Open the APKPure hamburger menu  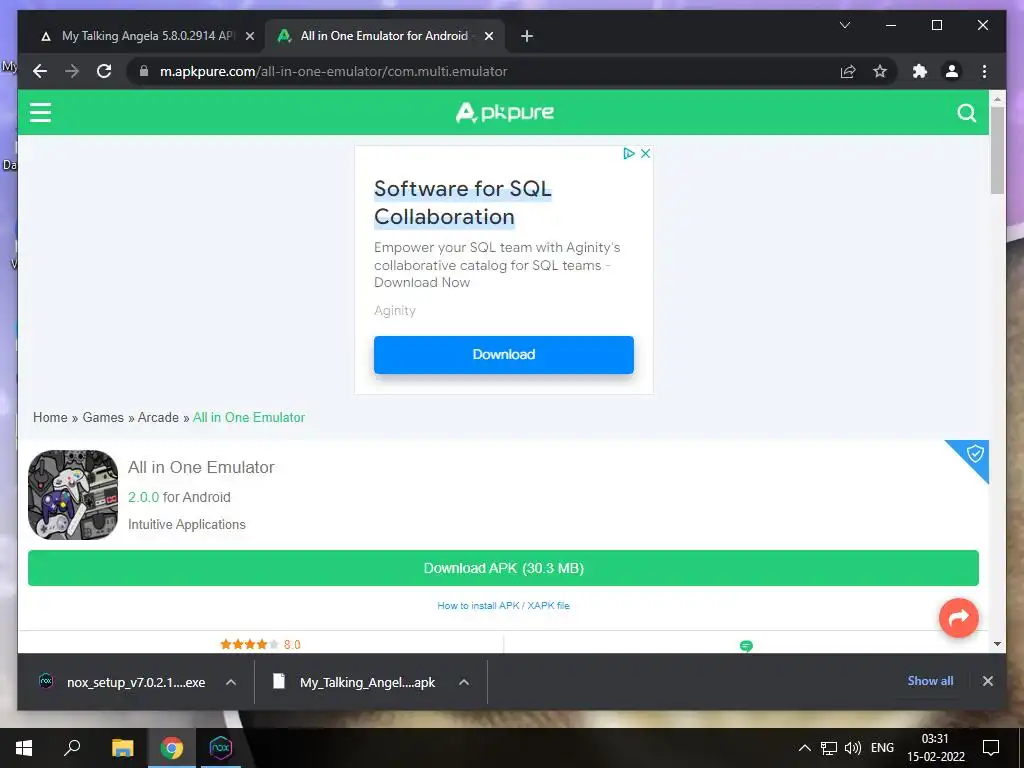point(40,112)
